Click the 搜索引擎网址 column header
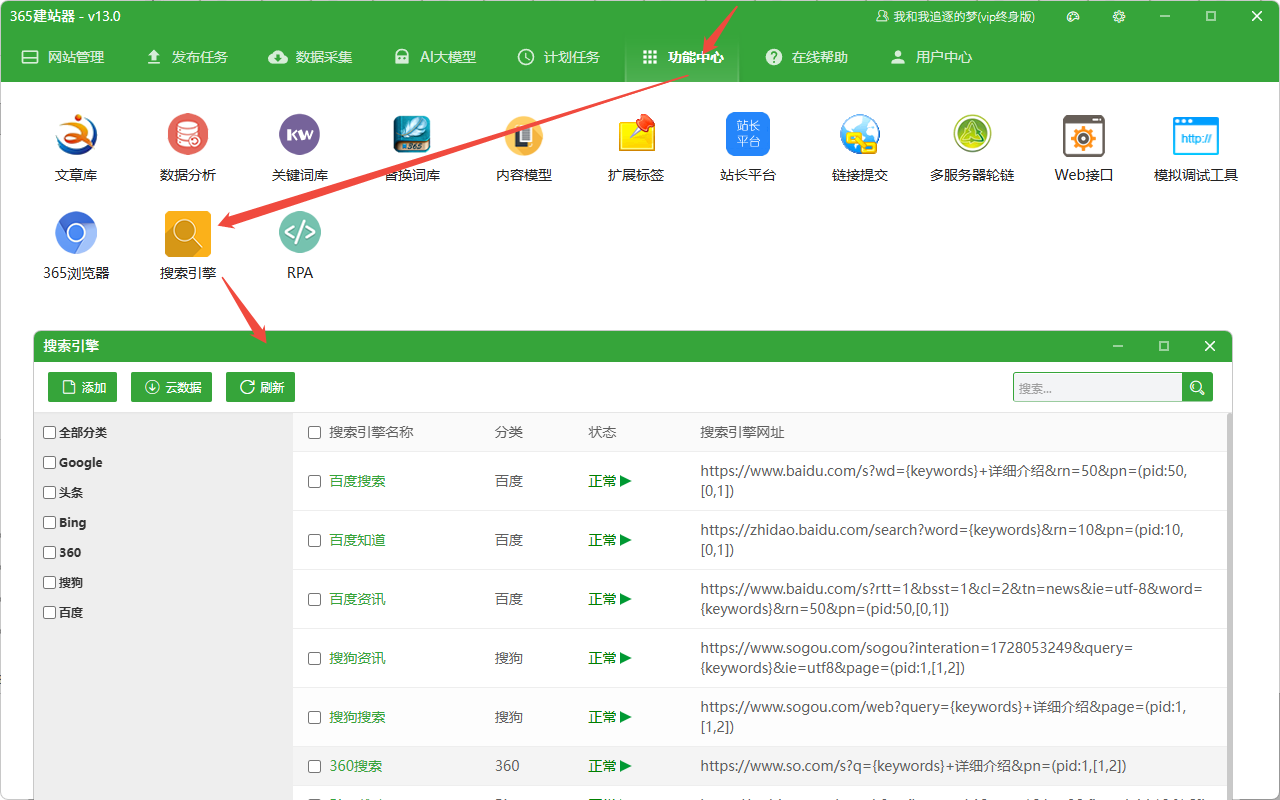This screenshot has height=800, width=1280. tap(742, 432)
